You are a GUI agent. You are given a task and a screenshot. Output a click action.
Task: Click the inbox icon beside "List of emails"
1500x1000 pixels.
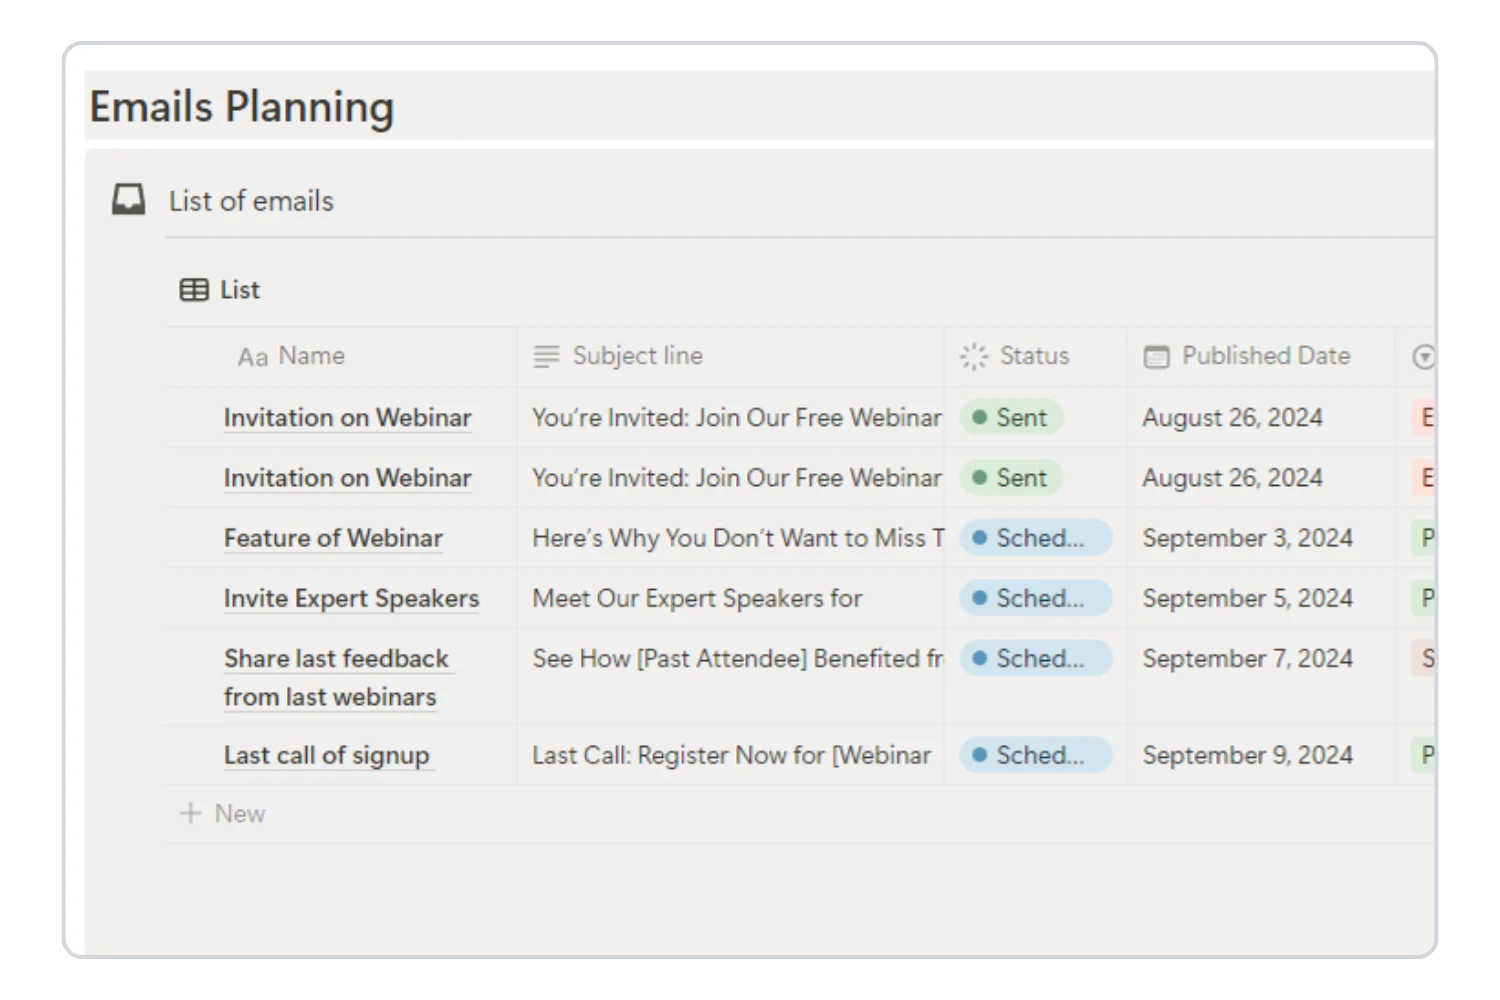coord(128,199)
